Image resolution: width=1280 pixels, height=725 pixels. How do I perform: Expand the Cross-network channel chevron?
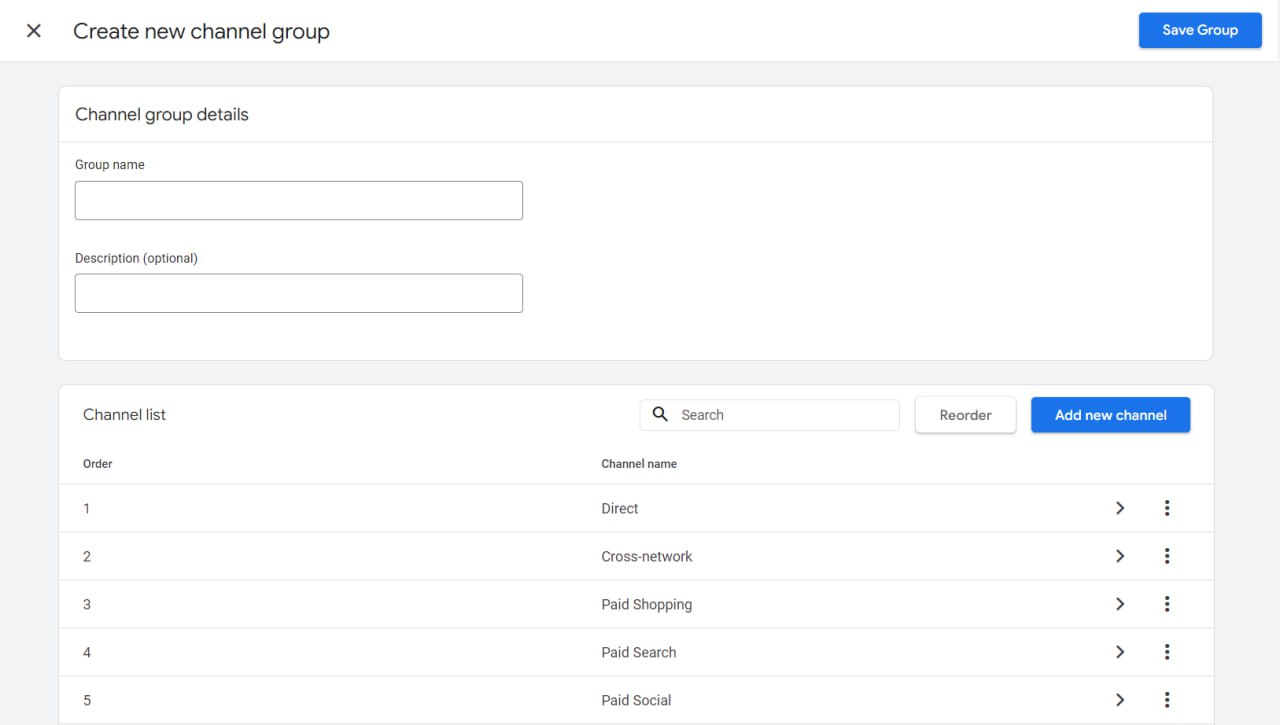pos(1120,556)
